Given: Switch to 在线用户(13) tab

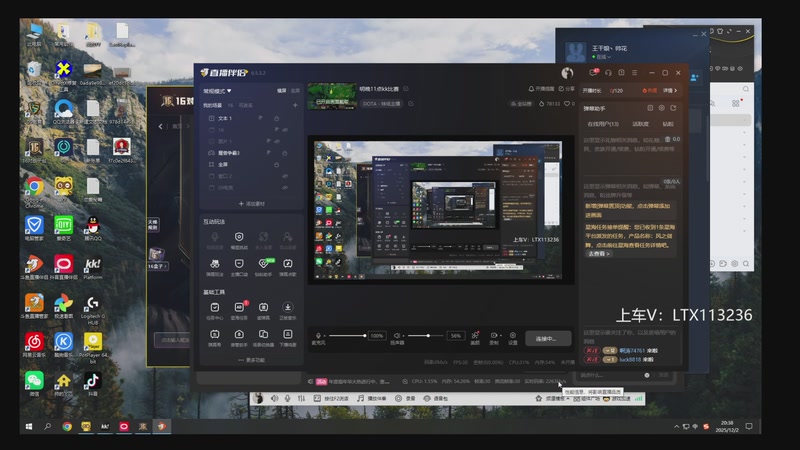Looking at the screenshot, I should [x=603, y=124].
